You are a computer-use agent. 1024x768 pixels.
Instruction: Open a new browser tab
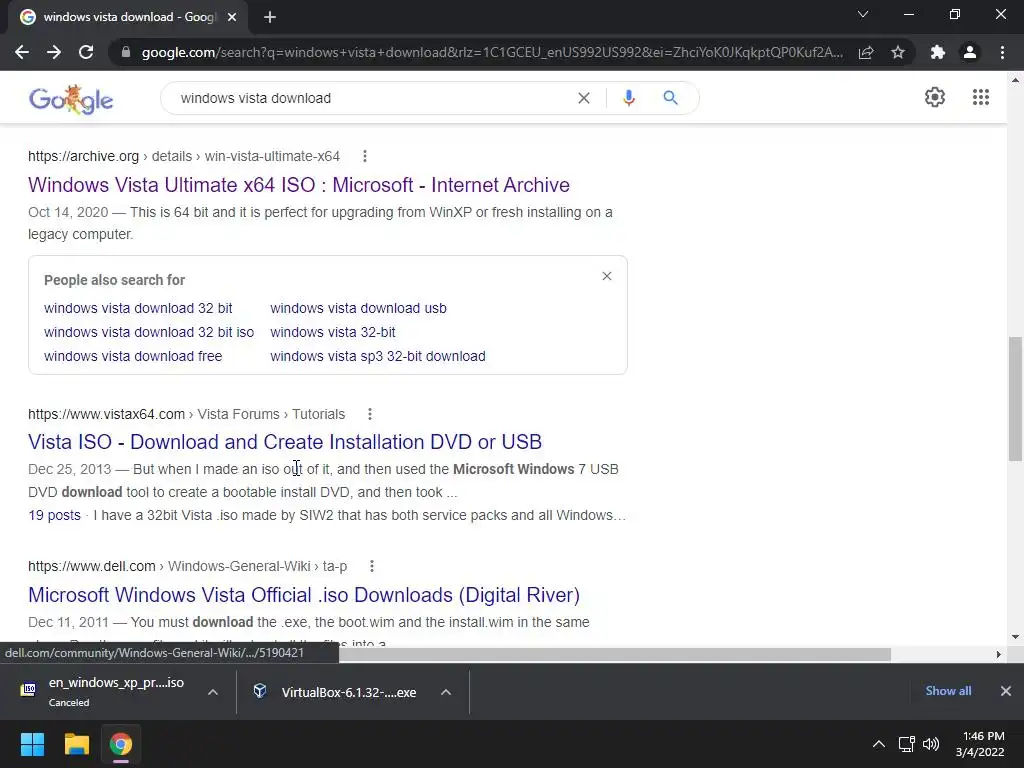[x=270, y=17]
